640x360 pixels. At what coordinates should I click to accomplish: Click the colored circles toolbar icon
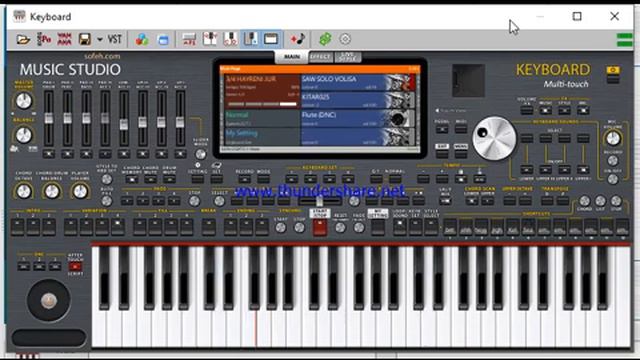pyautogui.click(x=142, y=40)
